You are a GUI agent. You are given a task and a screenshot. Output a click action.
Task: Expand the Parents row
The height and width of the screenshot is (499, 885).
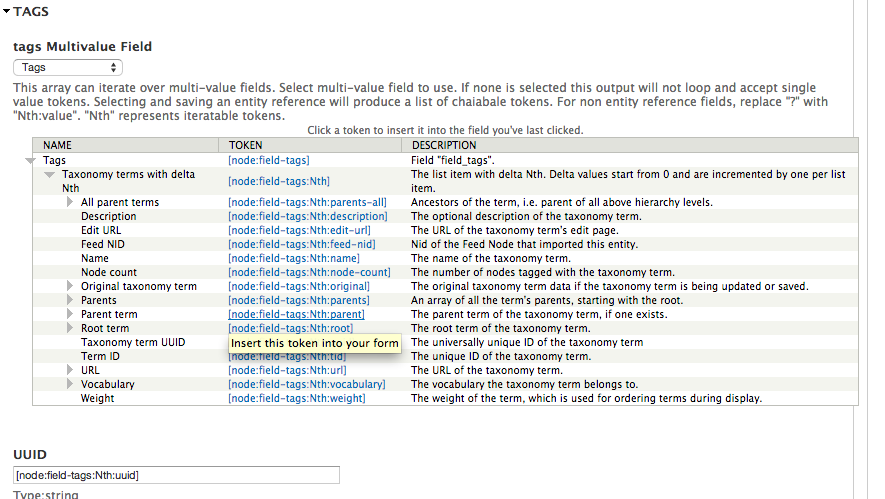(70, 300)
